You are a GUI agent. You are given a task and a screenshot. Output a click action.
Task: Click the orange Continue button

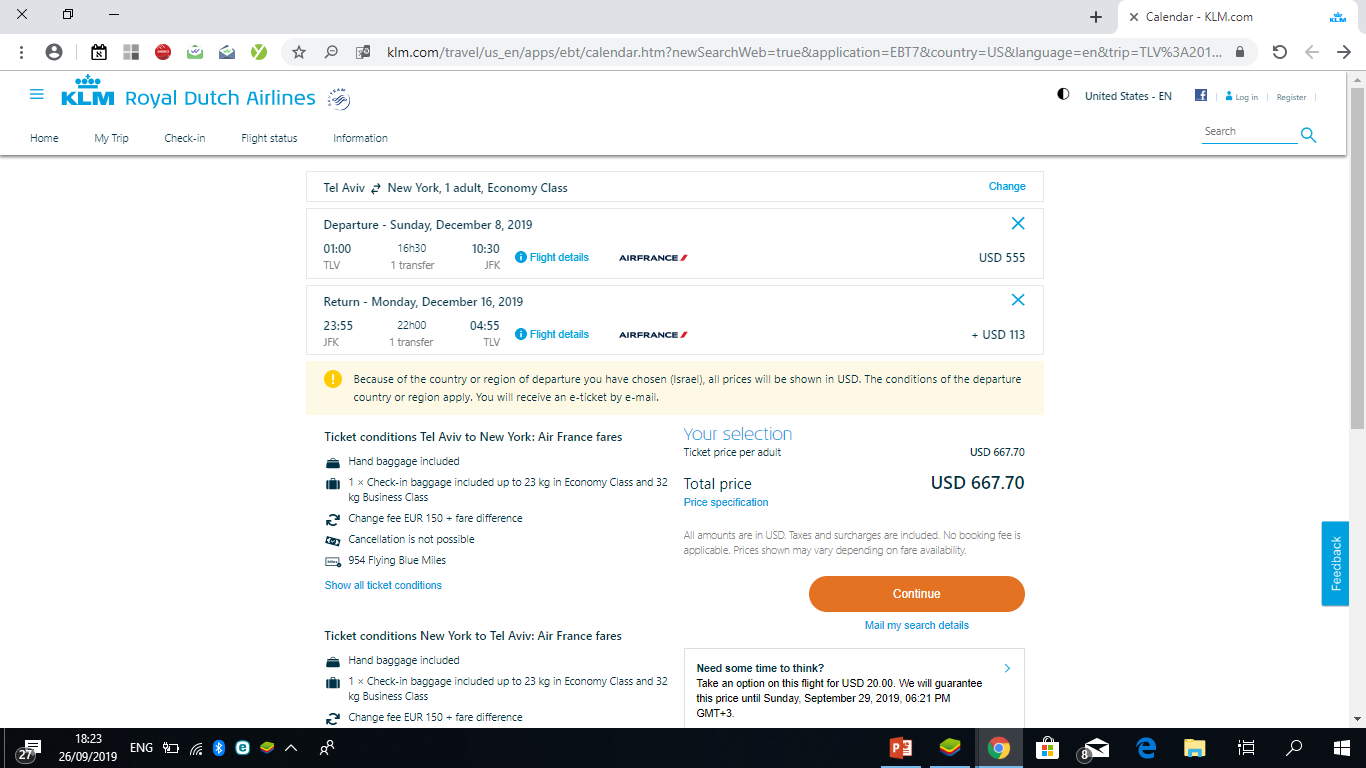point(917,593)
